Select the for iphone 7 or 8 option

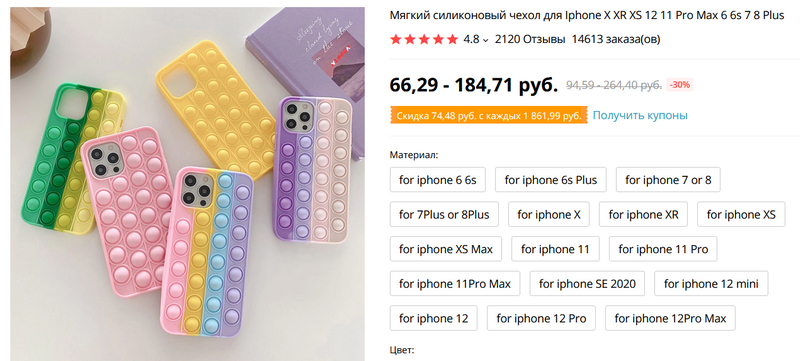(668, 180)
